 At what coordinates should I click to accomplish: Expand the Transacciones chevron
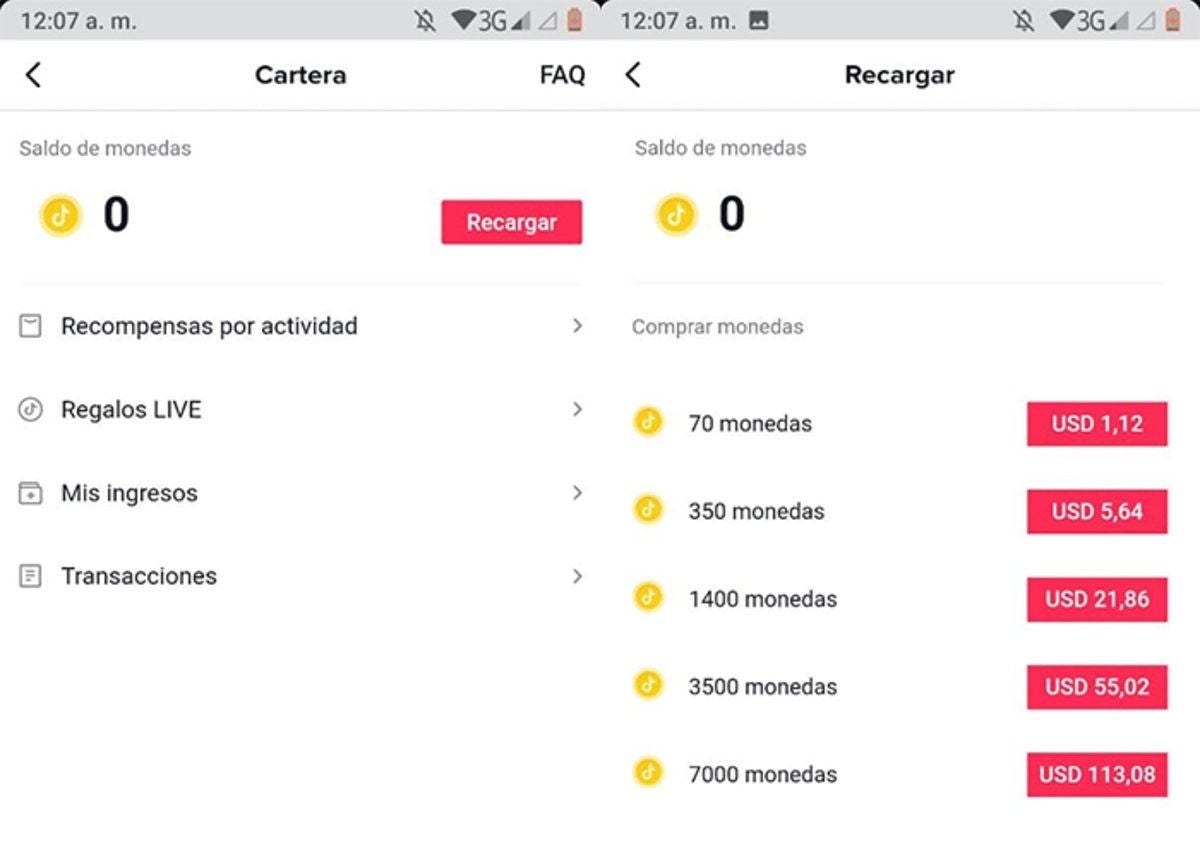coord(578,576)
